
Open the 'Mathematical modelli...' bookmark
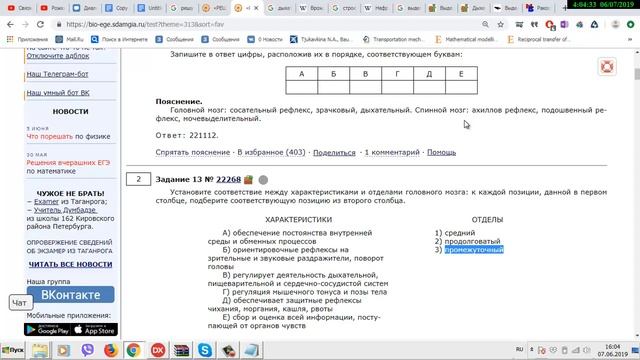click(466, 40)
